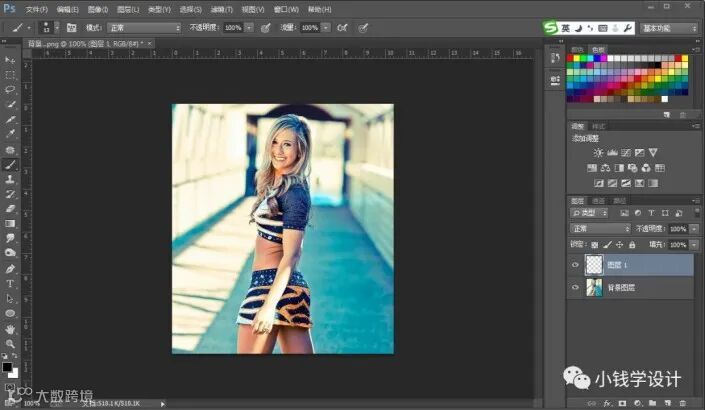Add Levels adjustment (histogram icon)
Screen dimensions: 705x410
[612, 153]
